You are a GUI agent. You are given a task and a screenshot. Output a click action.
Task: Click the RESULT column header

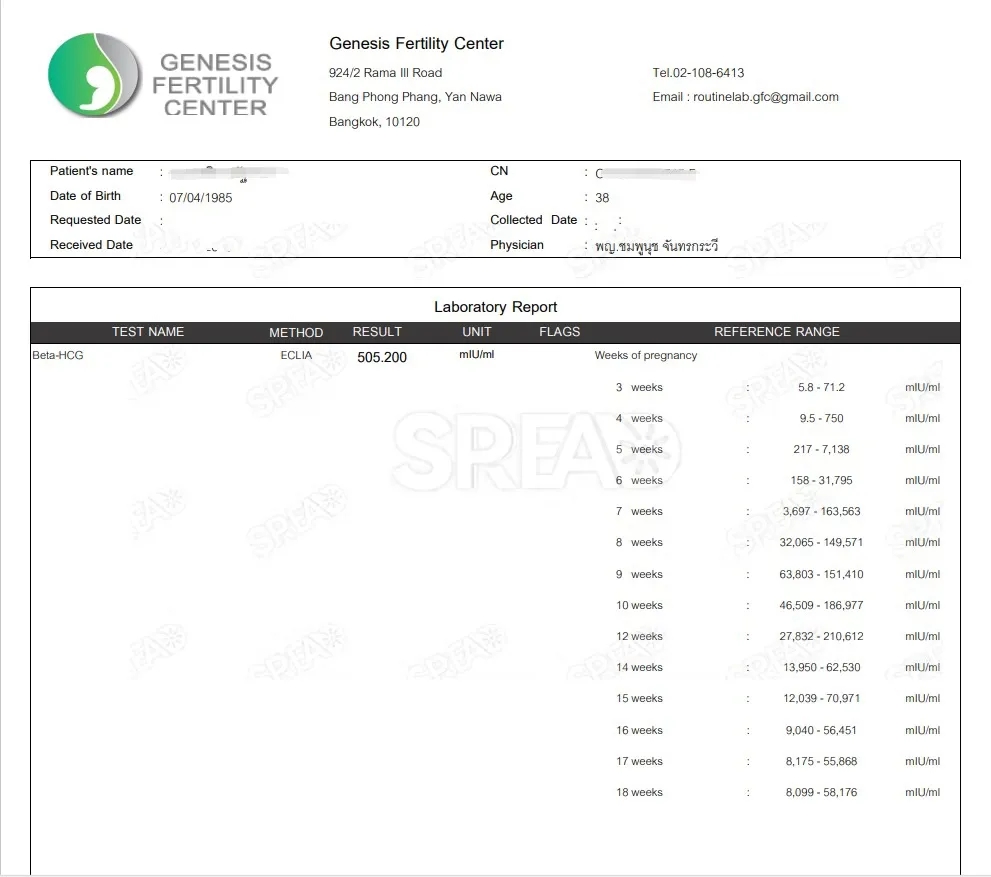[x=377, y=332]
